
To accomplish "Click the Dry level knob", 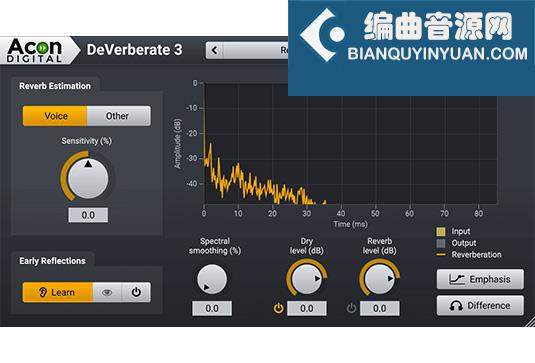I will (x=306, y=279).
